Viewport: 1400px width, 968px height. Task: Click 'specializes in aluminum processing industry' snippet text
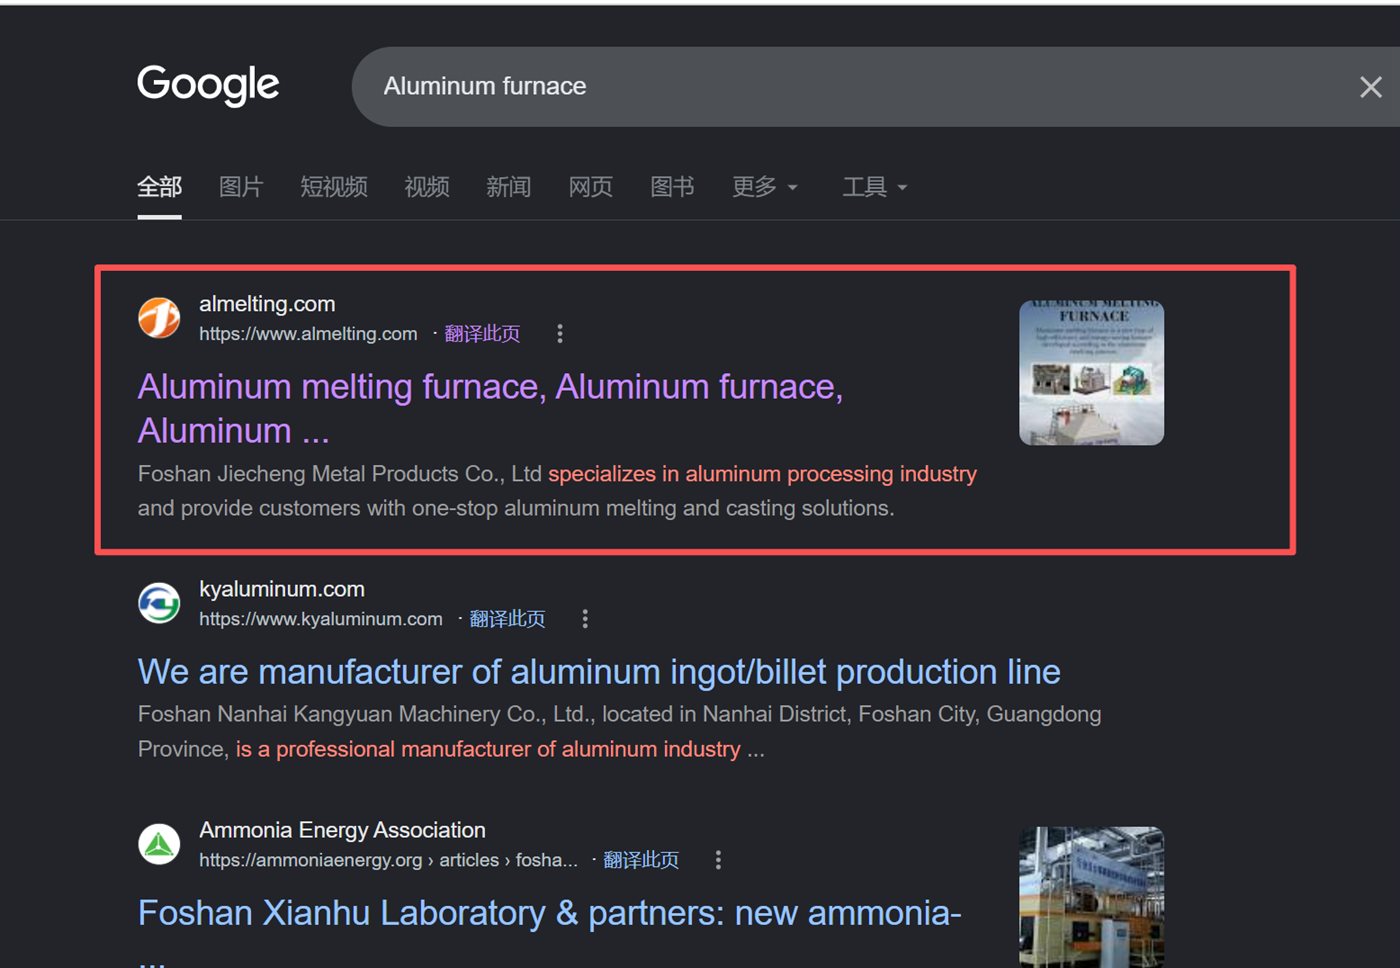tap(762, 474)
